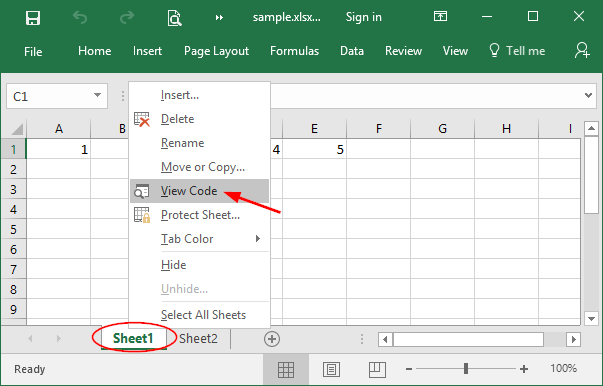The image size is (603, 386).
Task: Switch to the Insert ribbon tab
Action: 147,51
